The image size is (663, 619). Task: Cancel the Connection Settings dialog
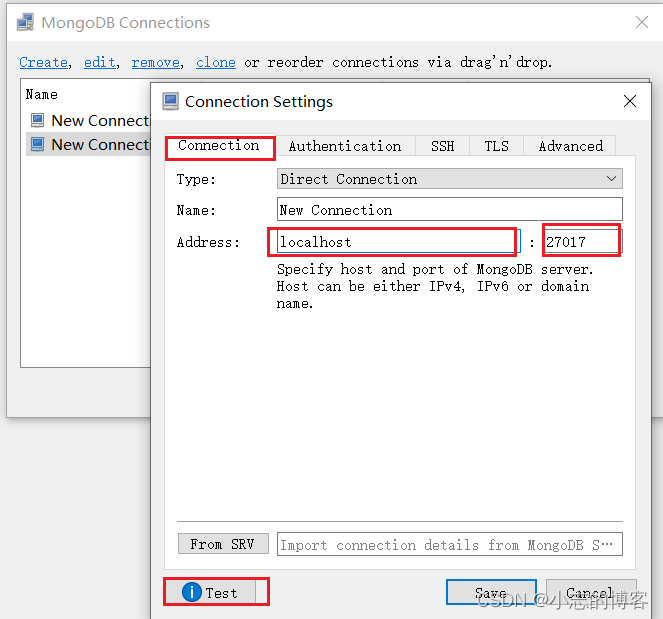pos(591,592)
